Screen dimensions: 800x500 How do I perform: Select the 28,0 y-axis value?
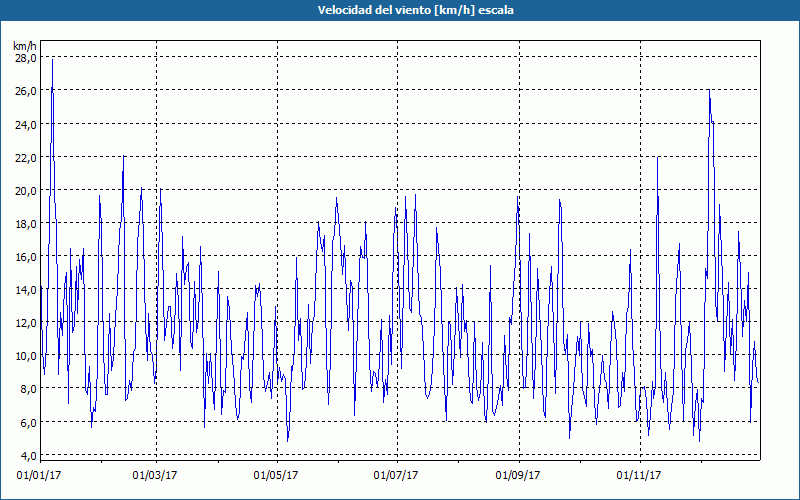pos(26,58)
